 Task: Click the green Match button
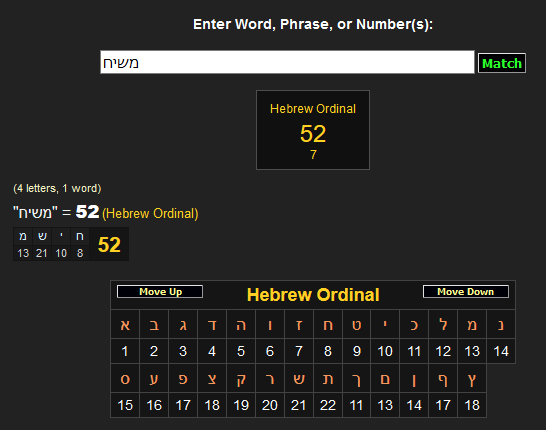[502, 63]
